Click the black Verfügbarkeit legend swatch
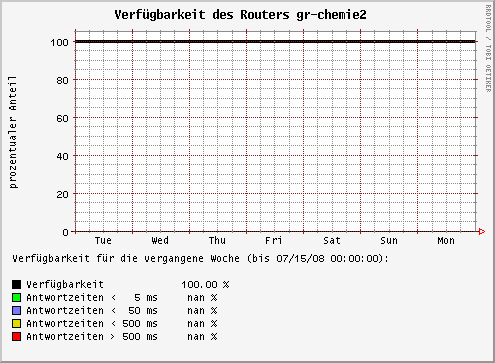Viewport: 495px width, 363px height. 17,285
